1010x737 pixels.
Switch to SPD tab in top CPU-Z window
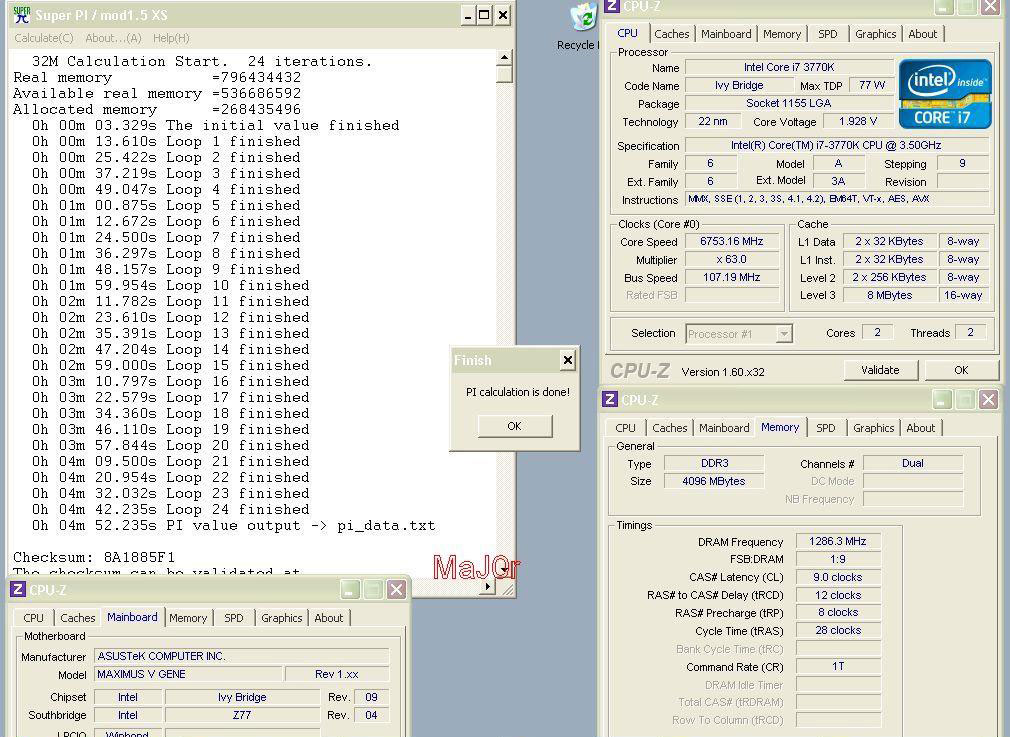[828, 34]
